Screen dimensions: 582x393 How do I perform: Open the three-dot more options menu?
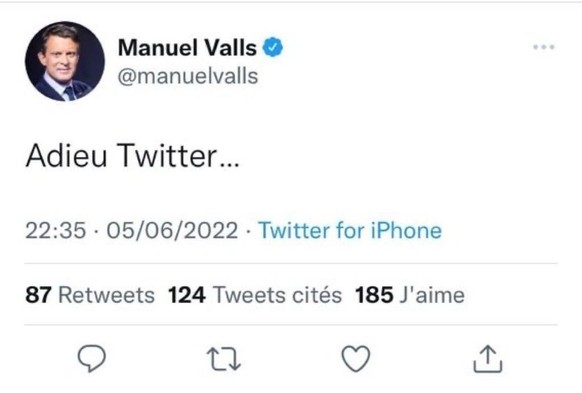click(544, 47)
